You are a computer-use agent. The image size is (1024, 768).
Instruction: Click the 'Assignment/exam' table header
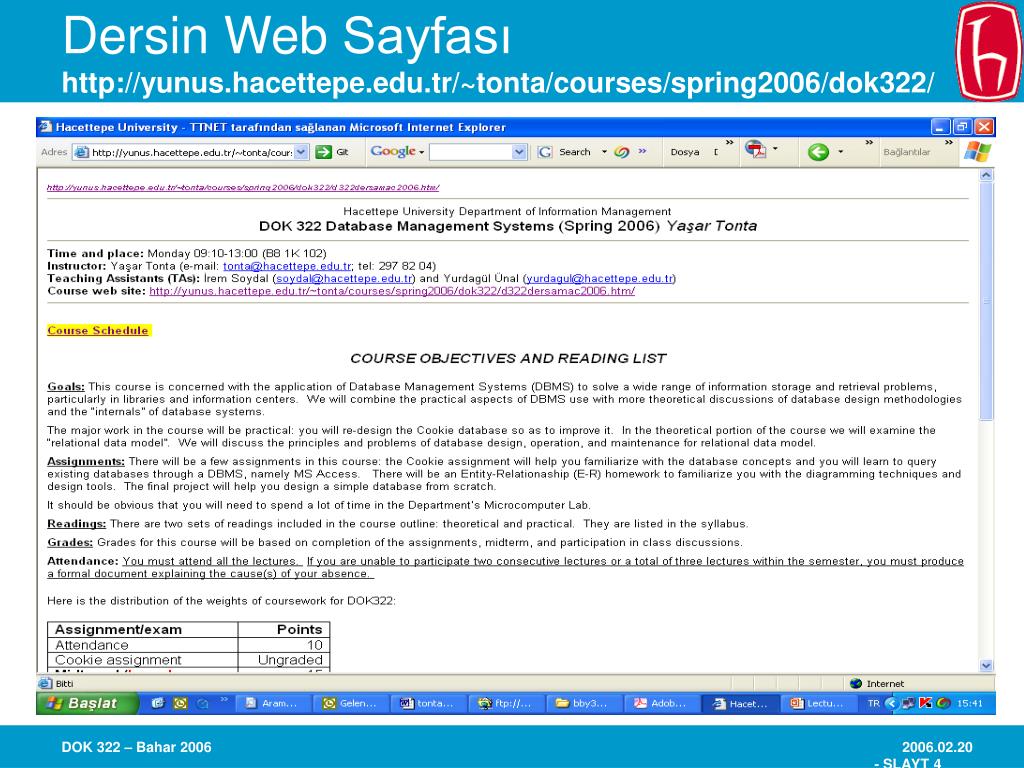pyautogui.click(x=143, y=630)
